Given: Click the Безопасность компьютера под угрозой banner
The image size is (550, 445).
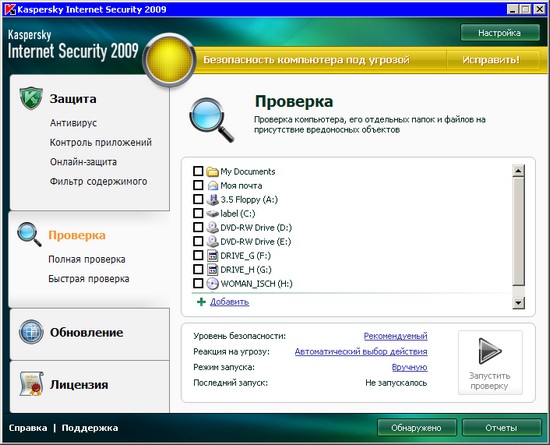Looking at the screenshot, I should [307, 60].
